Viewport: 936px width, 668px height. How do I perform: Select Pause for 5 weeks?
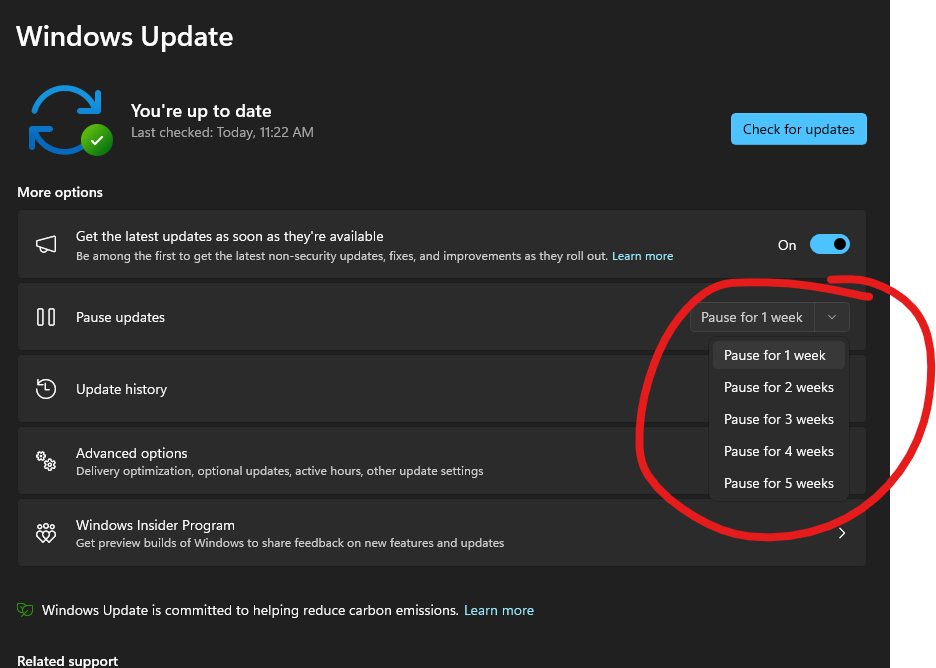pos(778,484)
